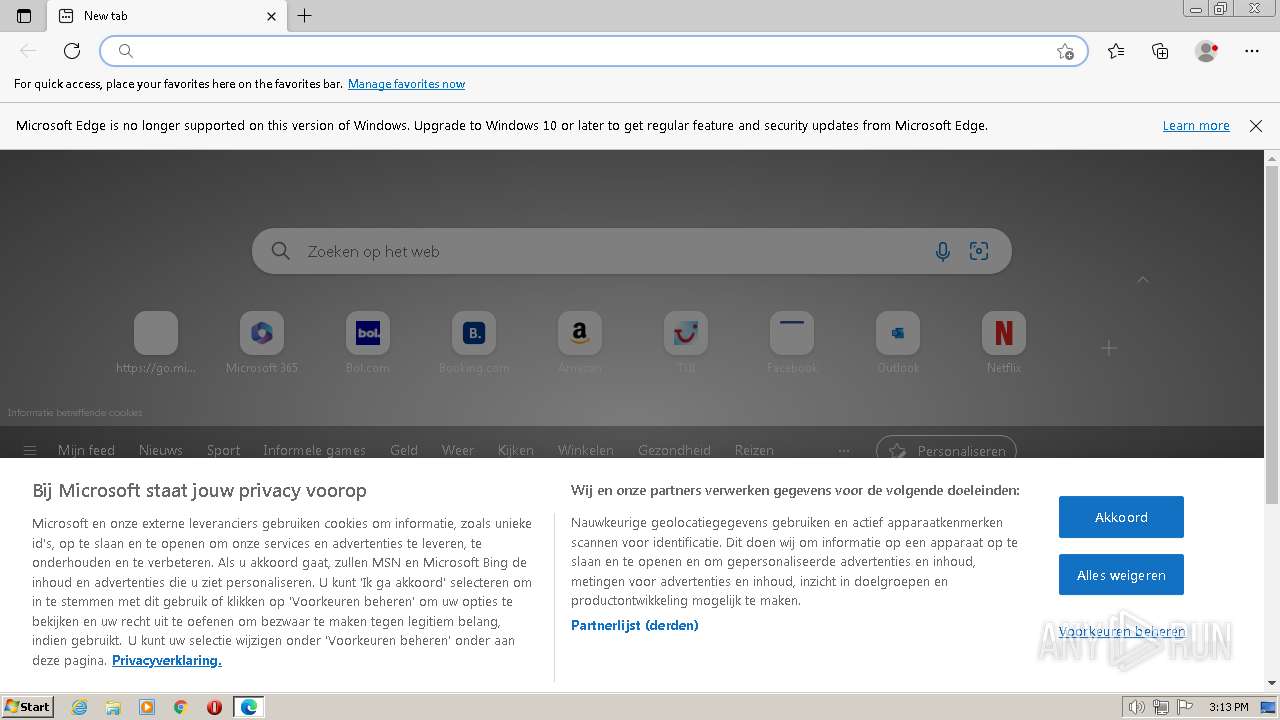Image resolution: width=1280 pixels, height=720 pixels.
Task: Click the clock showing 3:13 PM
Action: click(1228, 707)
